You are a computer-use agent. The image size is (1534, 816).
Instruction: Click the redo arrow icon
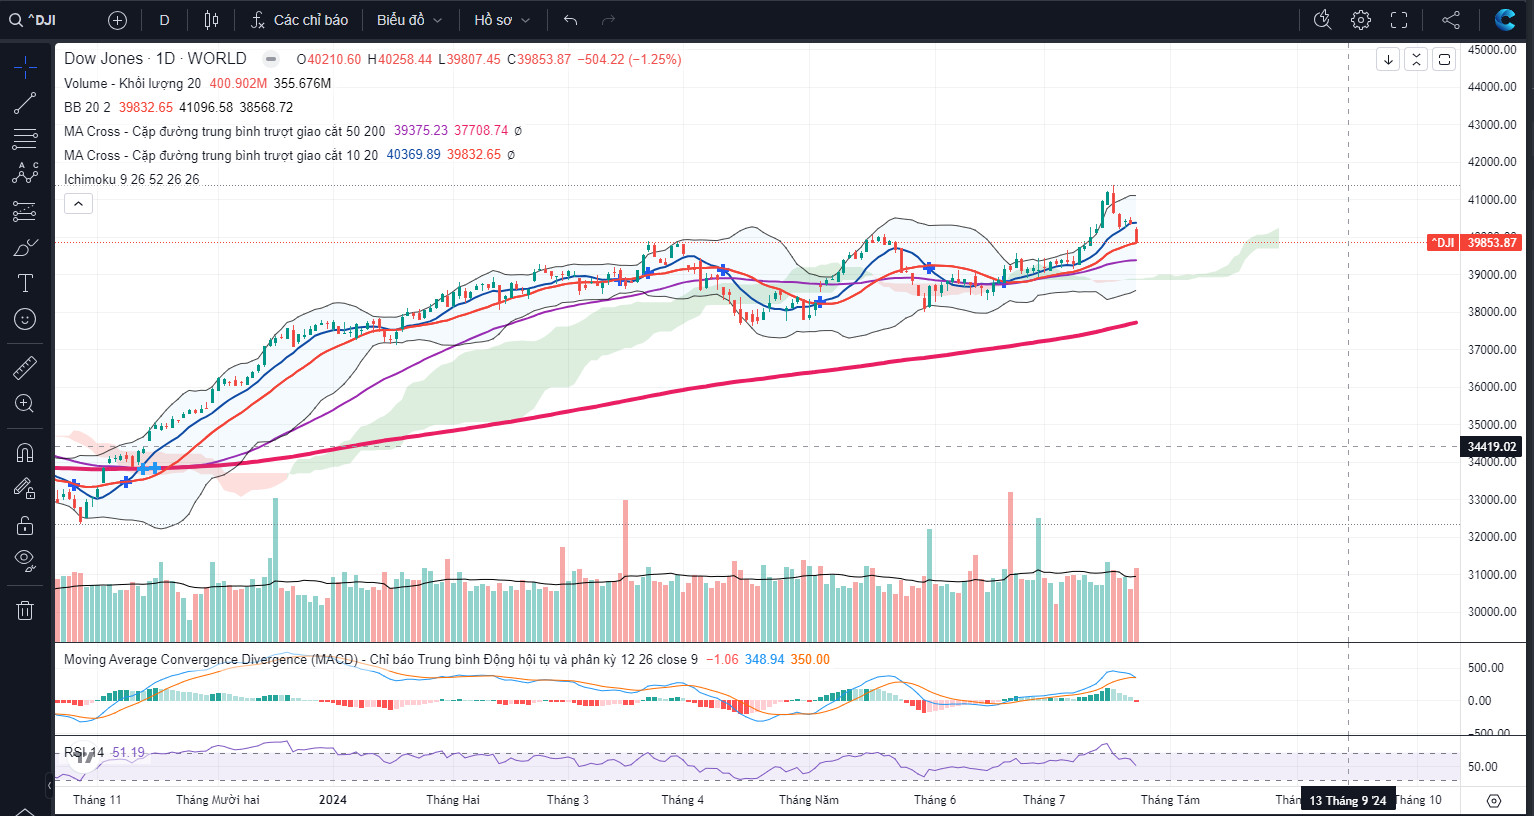608,20
